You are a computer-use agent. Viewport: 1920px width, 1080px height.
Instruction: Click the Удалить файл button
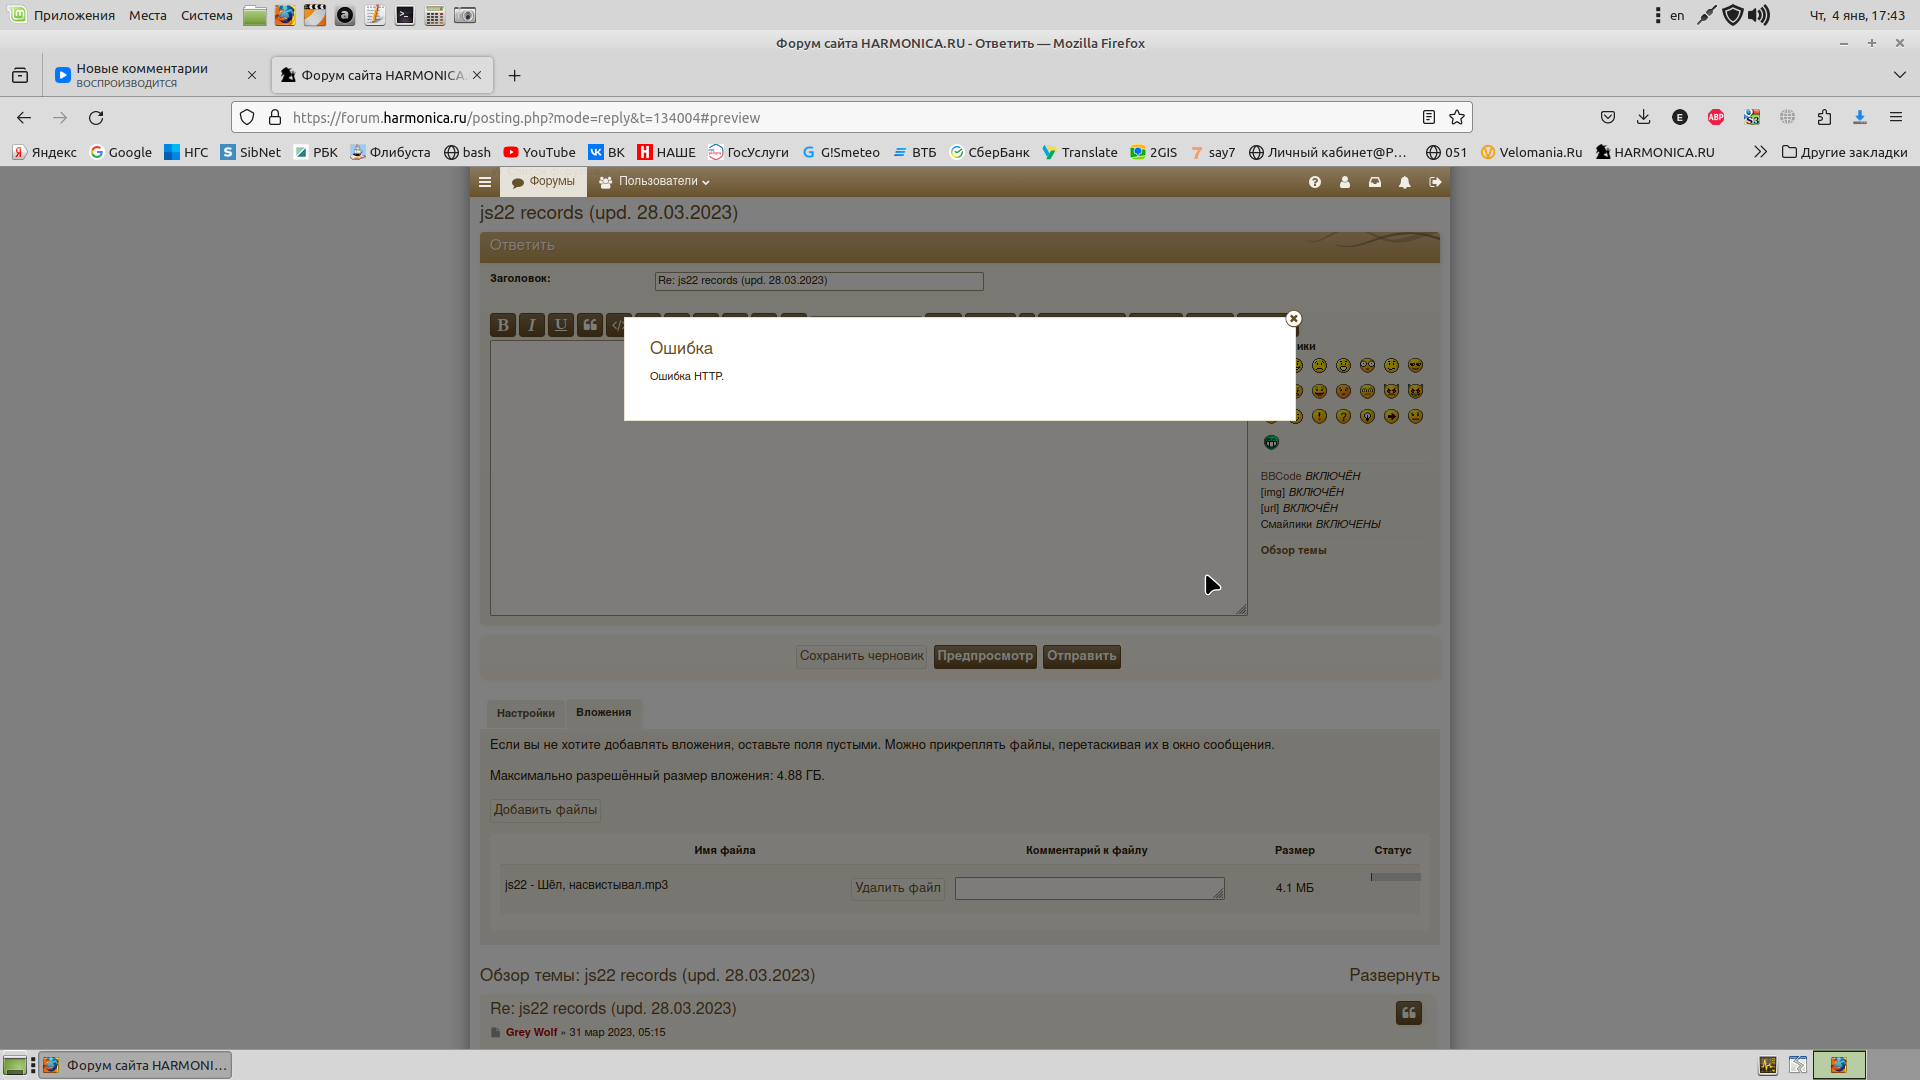(x=897, y=888)
